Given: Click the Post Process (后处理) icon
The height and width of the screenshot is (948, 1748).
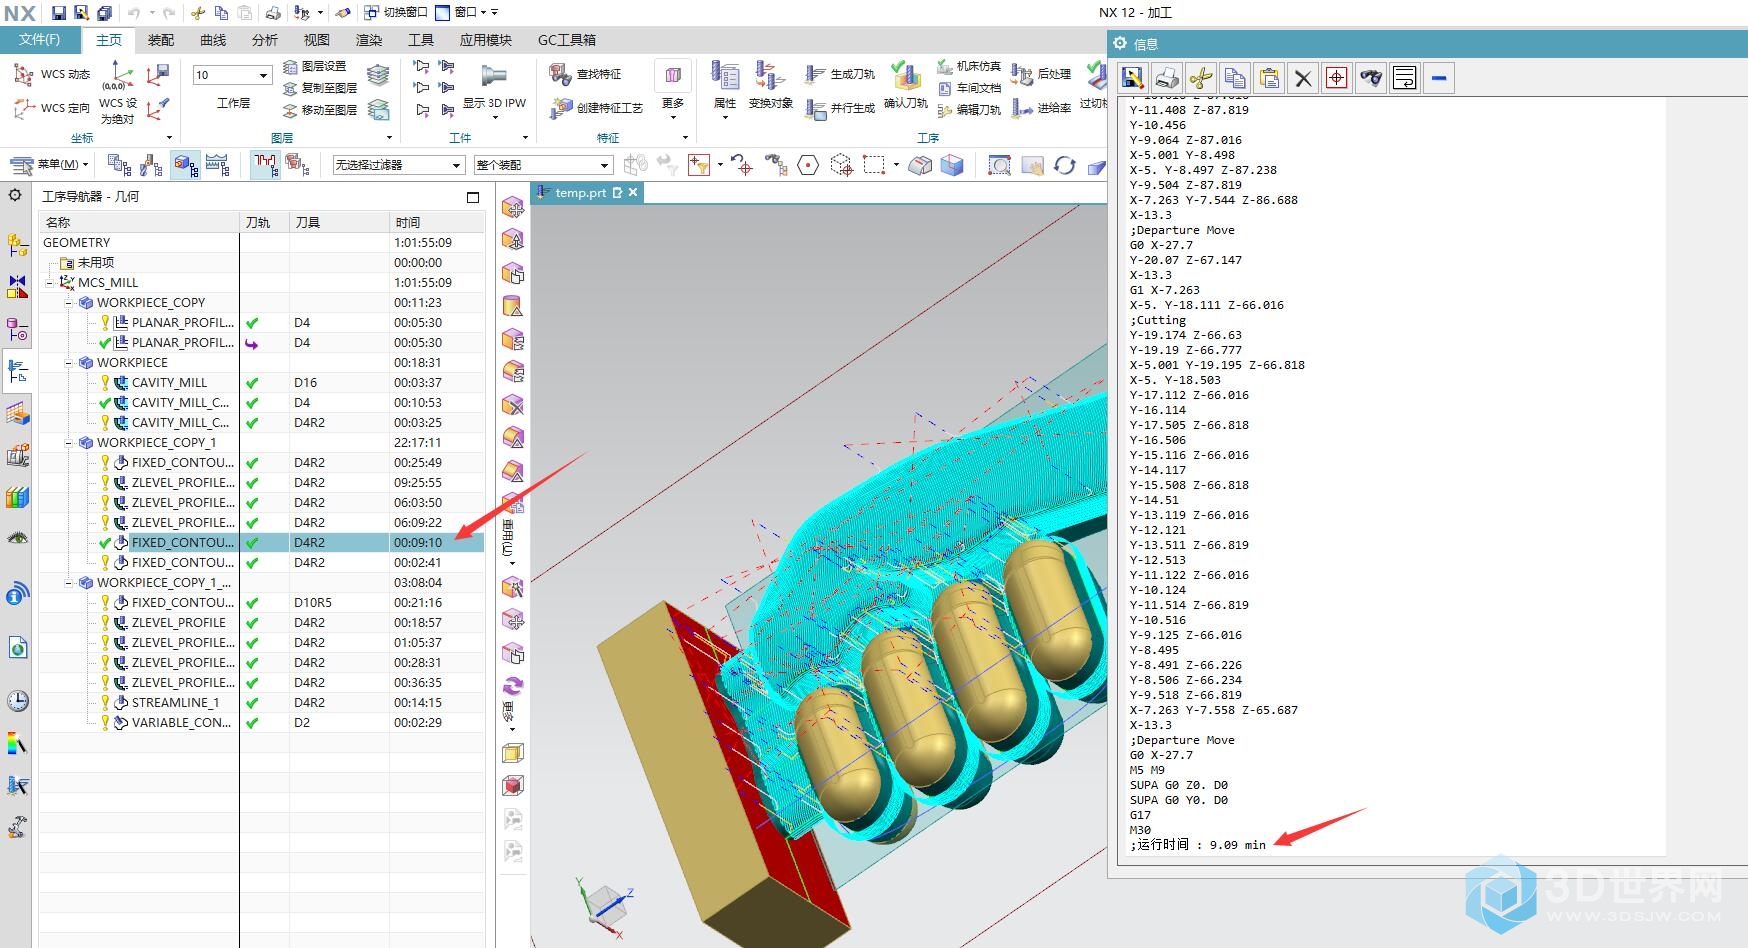Looking at the screenshot, I should coord(1022,74).
